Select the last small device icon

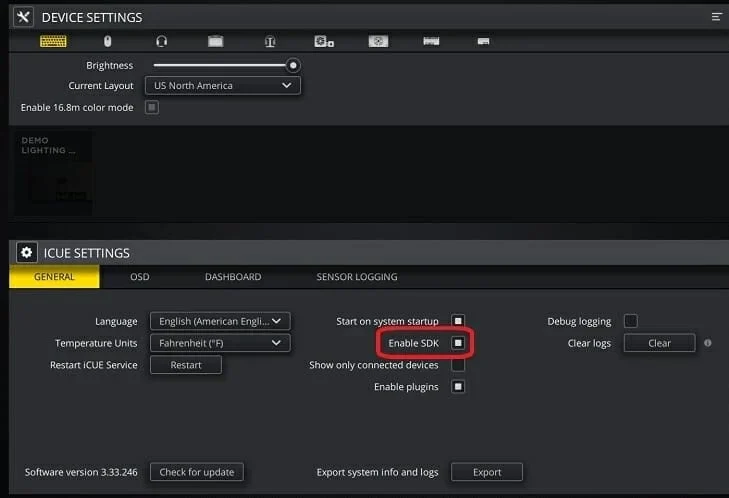tap(483, 41)
